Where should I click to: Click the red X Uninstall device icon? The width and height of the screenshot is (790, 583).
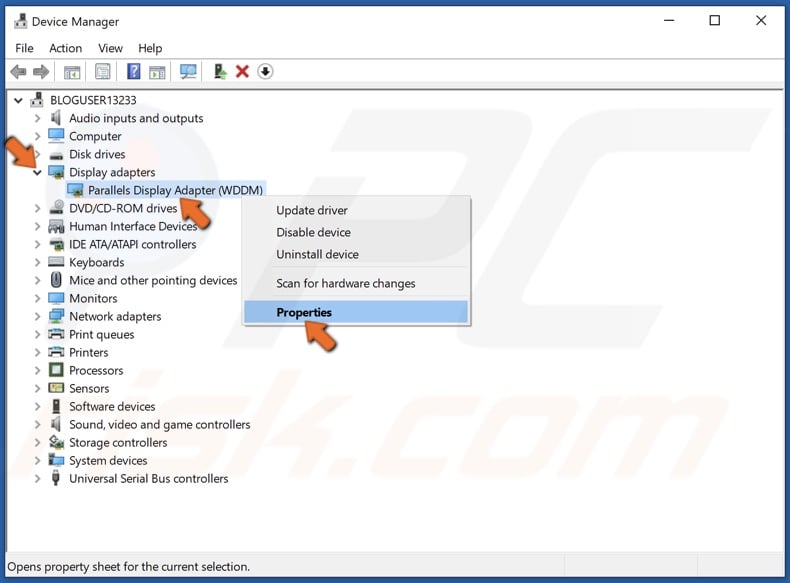tap(242, 72)
